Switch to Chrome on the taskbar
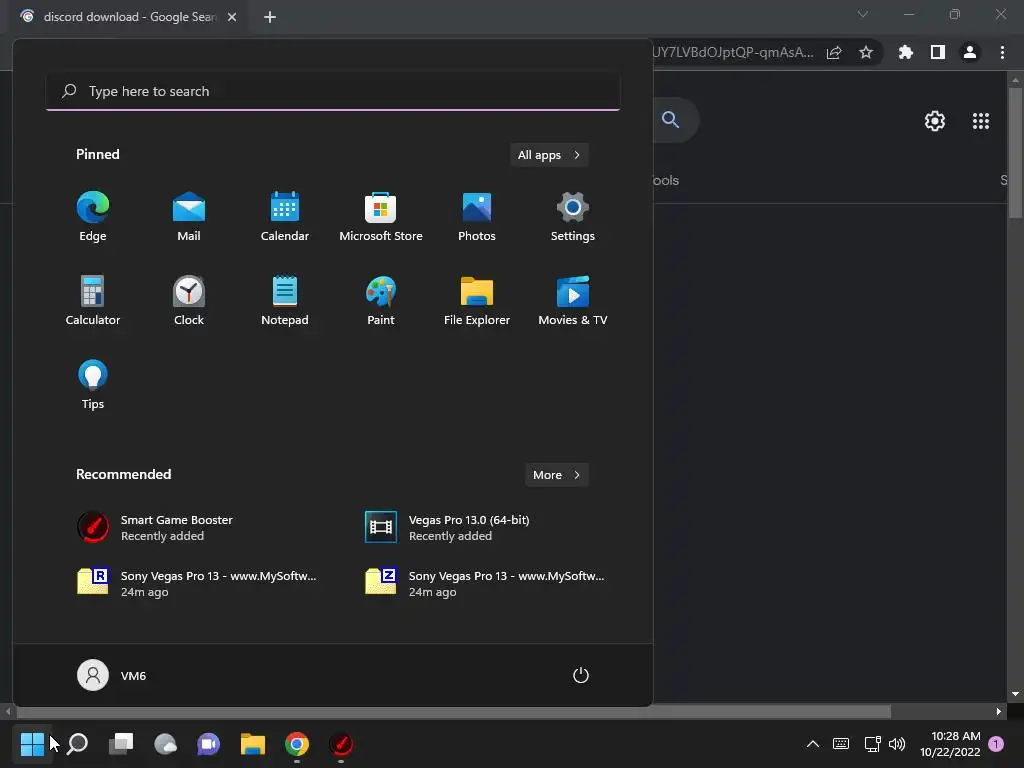 click(296, 744)
